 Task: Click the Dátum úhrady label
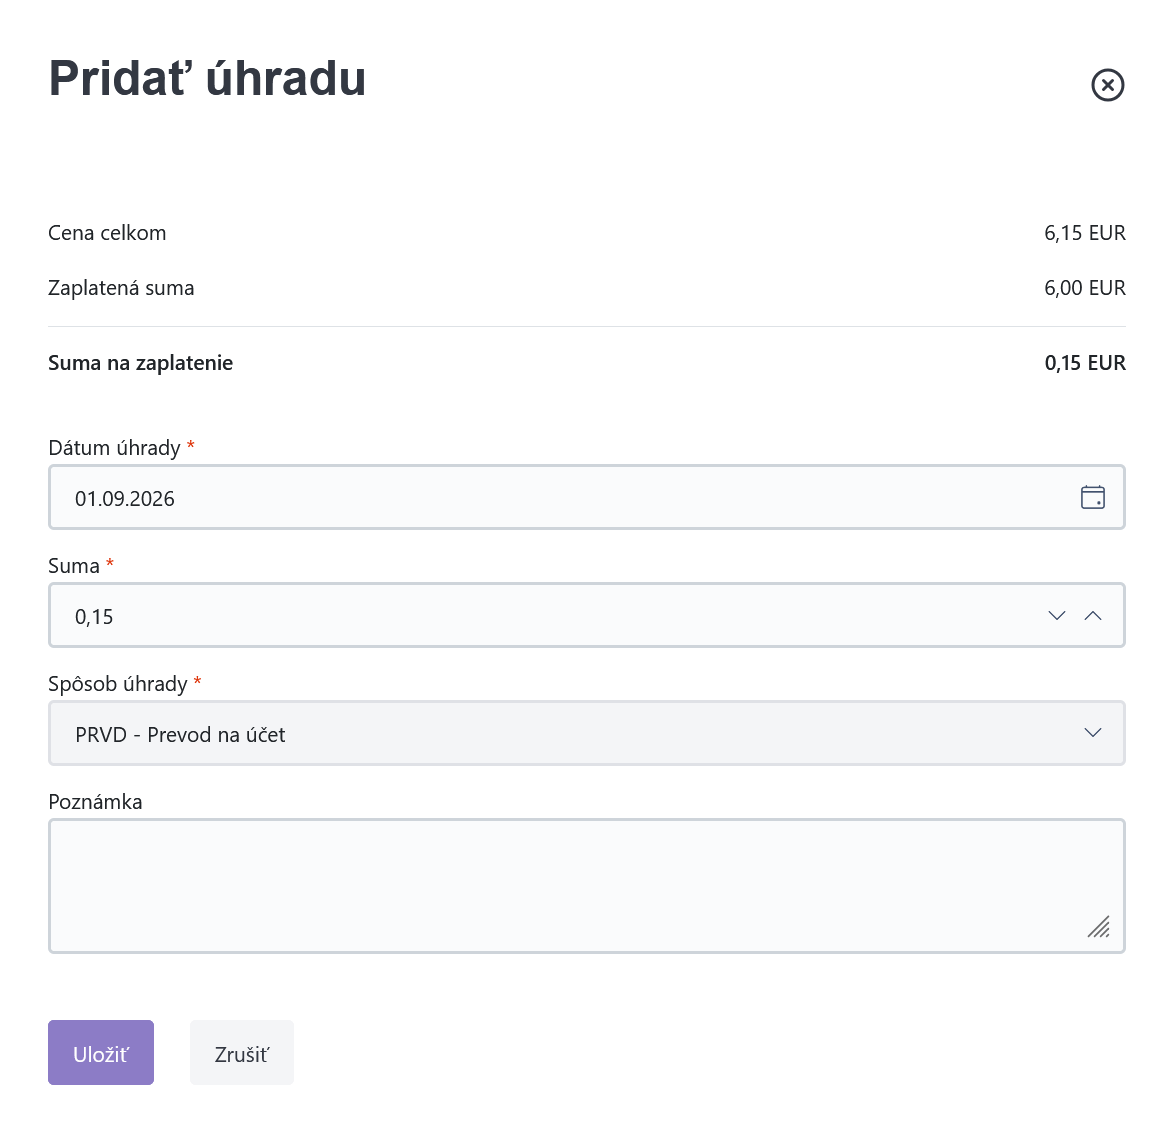coord(114,448)
